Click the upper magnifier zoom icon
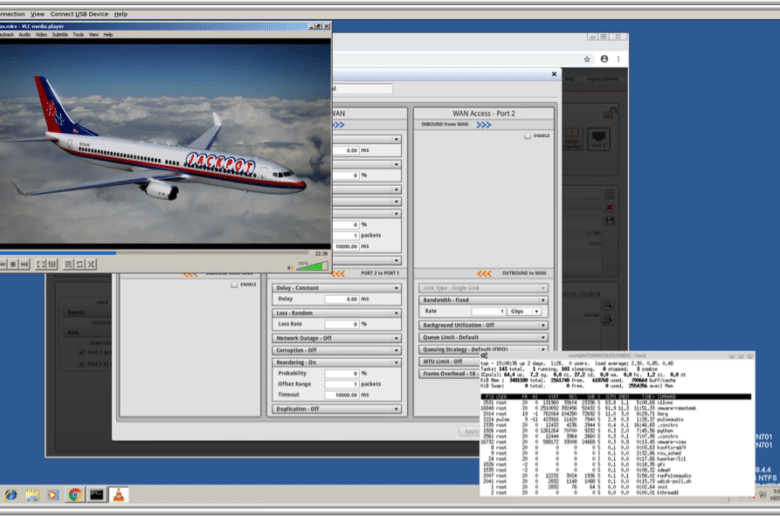This screenshot has width=780, height=516. tap(608, 305)
